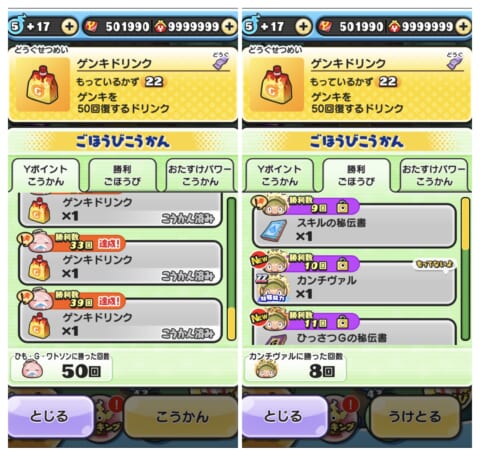This screenshot has width=480, height=451.
Task: Switch to Yポイントこうかん tab on right screen
Action: (x=279, y=175)
